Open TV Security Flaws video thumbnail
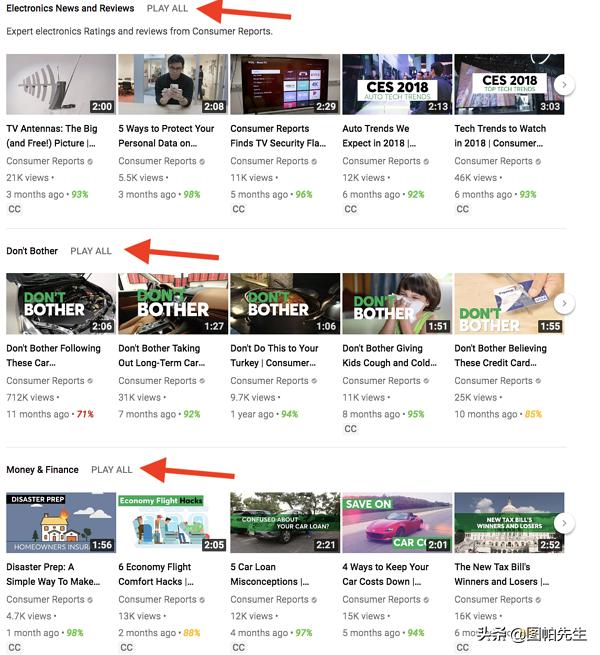 (285, 84)
